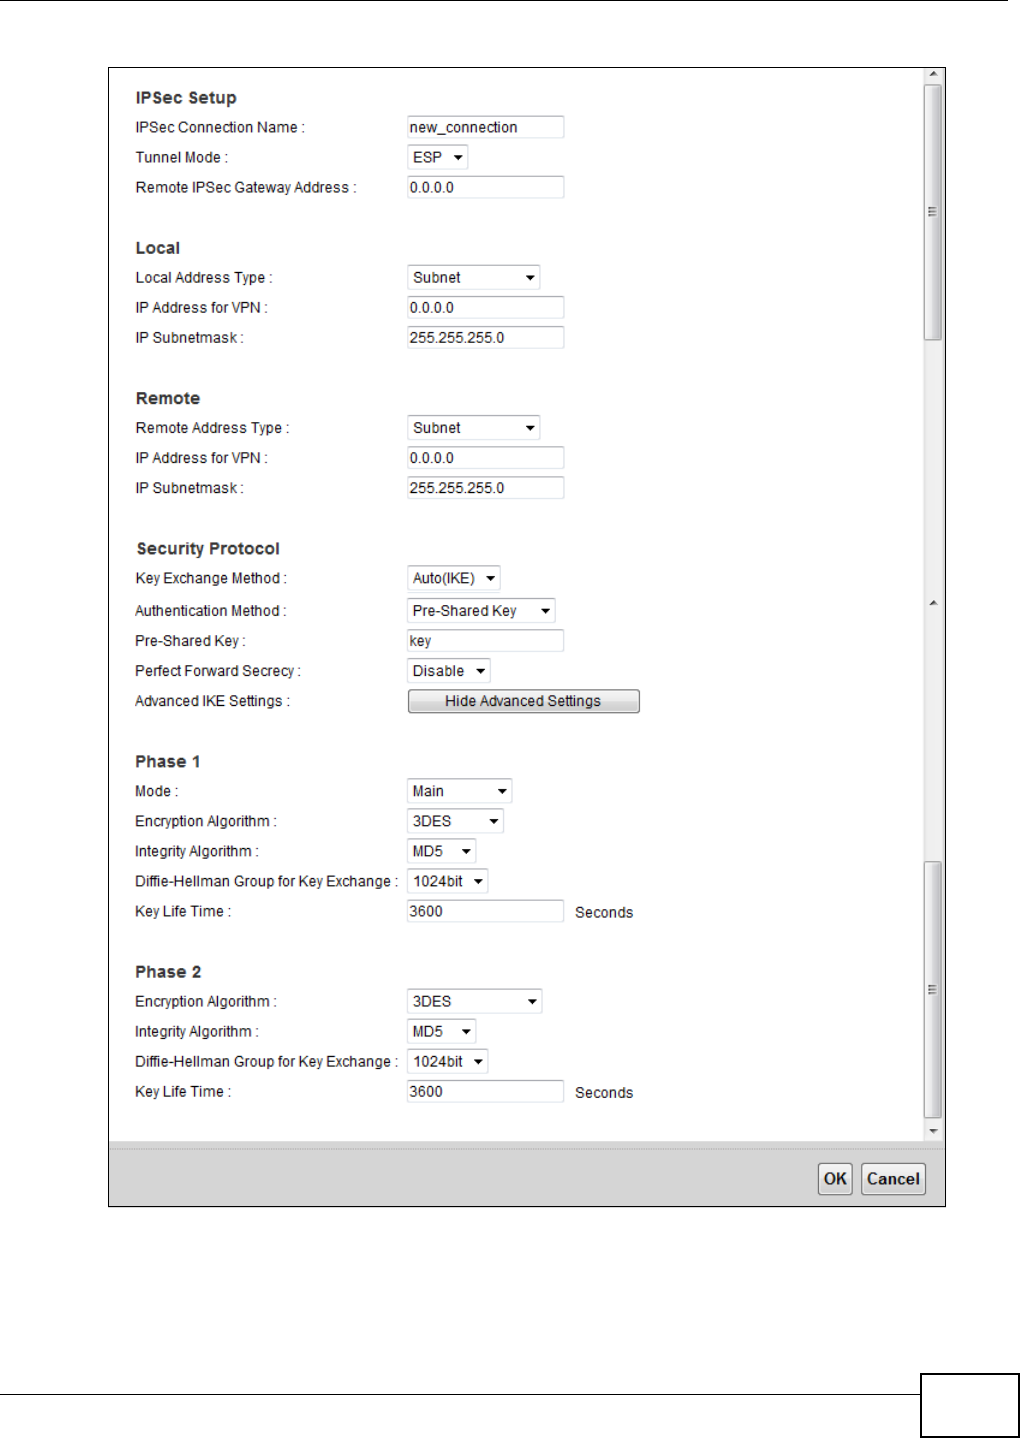Image resolution: width=1020 pixels, height=1438 pixels.
Task: Click the lower vertical scrollbar thumb
Action: point(933,989)
